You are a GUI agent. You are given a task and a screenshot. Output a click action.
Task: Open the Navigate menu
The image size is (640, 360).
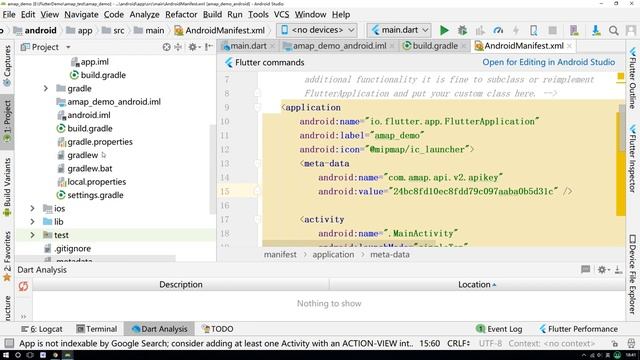tap(81, 14)
